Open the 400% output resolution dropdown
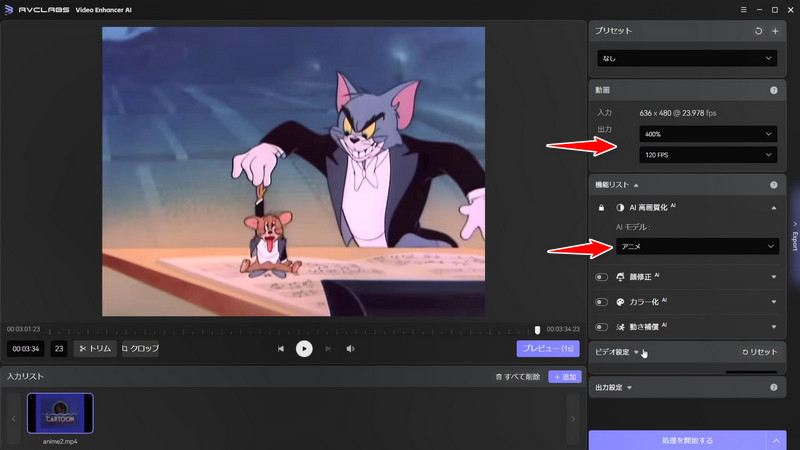 click(x=708, y=134)
